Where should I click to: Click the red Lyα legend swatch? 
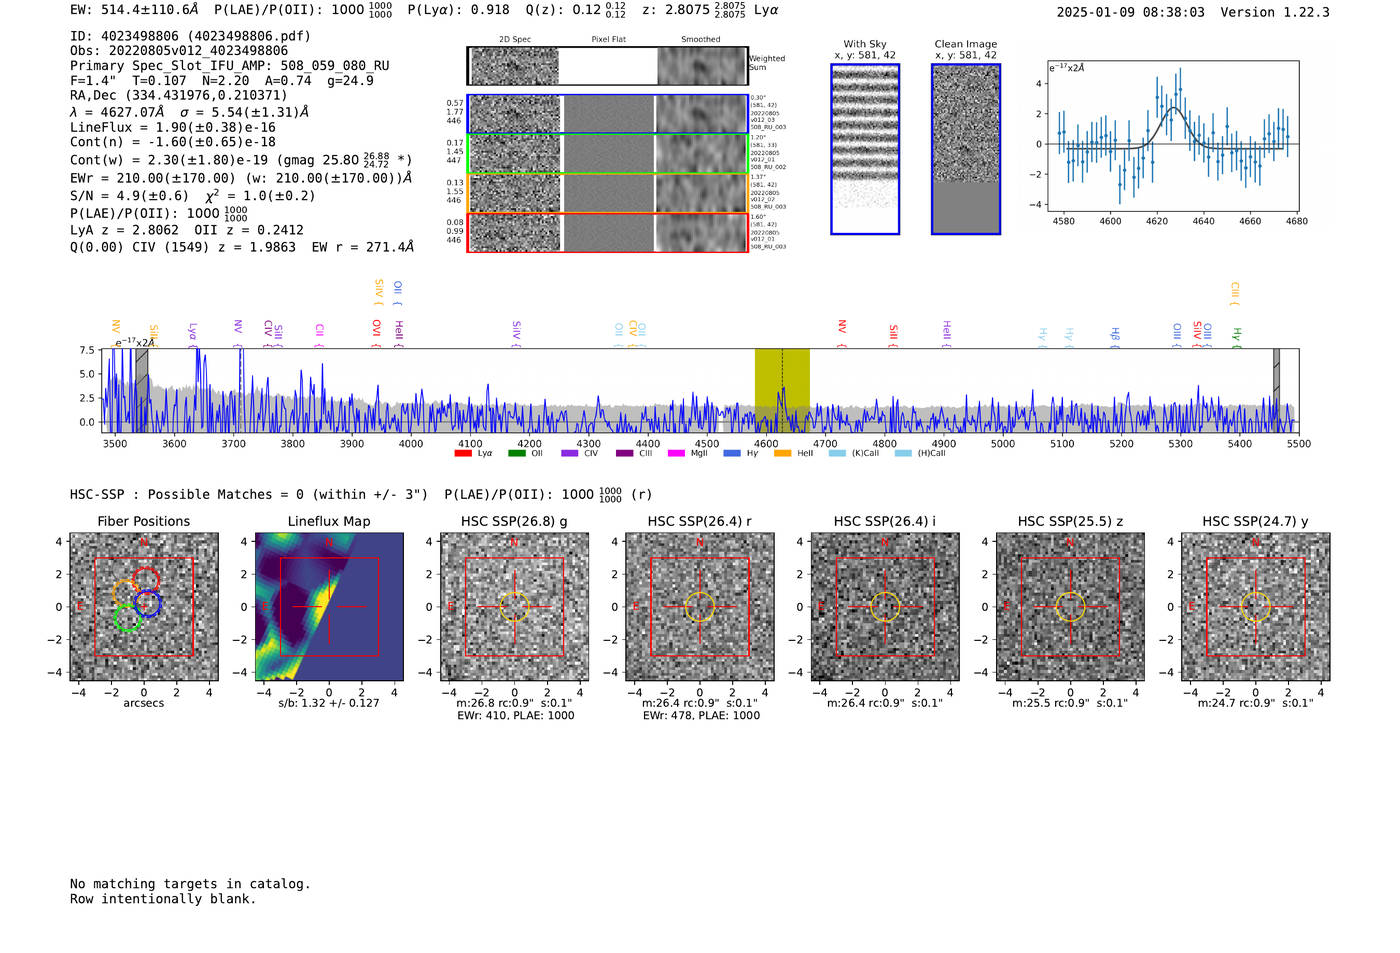pyautogui.click(x=463, y=453)
